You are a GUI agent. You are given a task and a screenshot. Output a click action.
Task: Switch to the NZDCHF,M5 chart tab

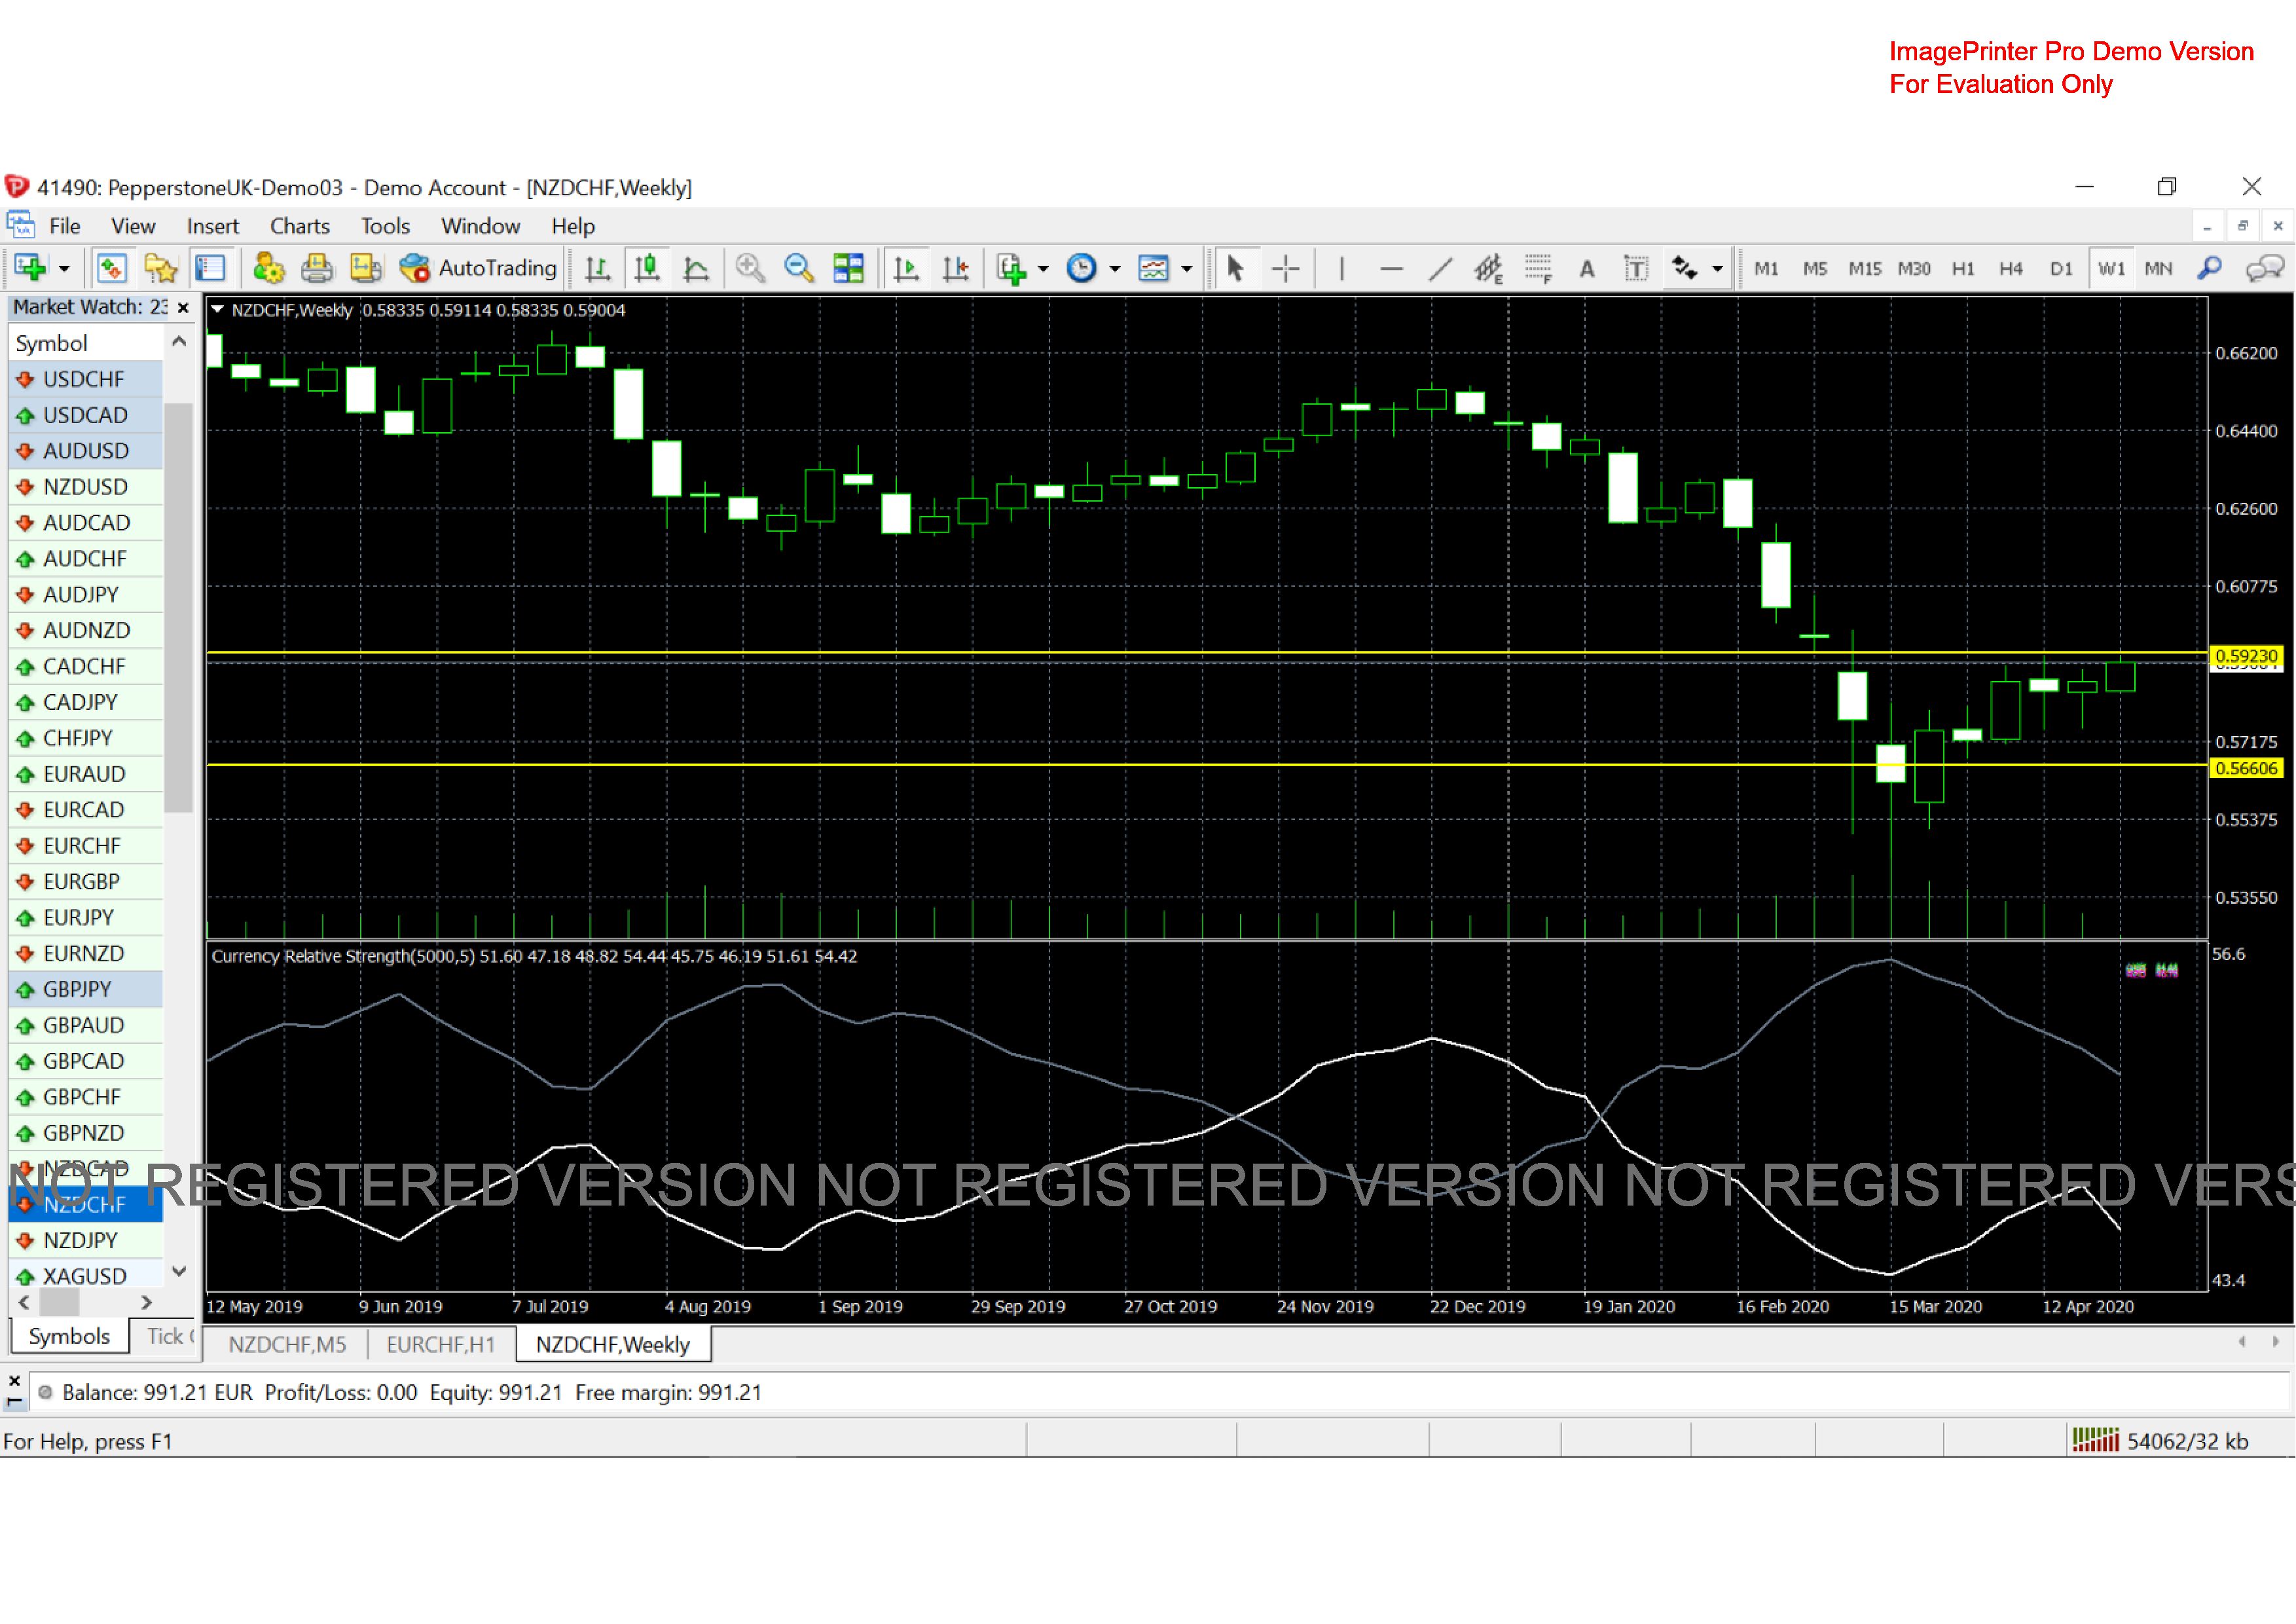pyautogui.click(x=288, y=1345)
